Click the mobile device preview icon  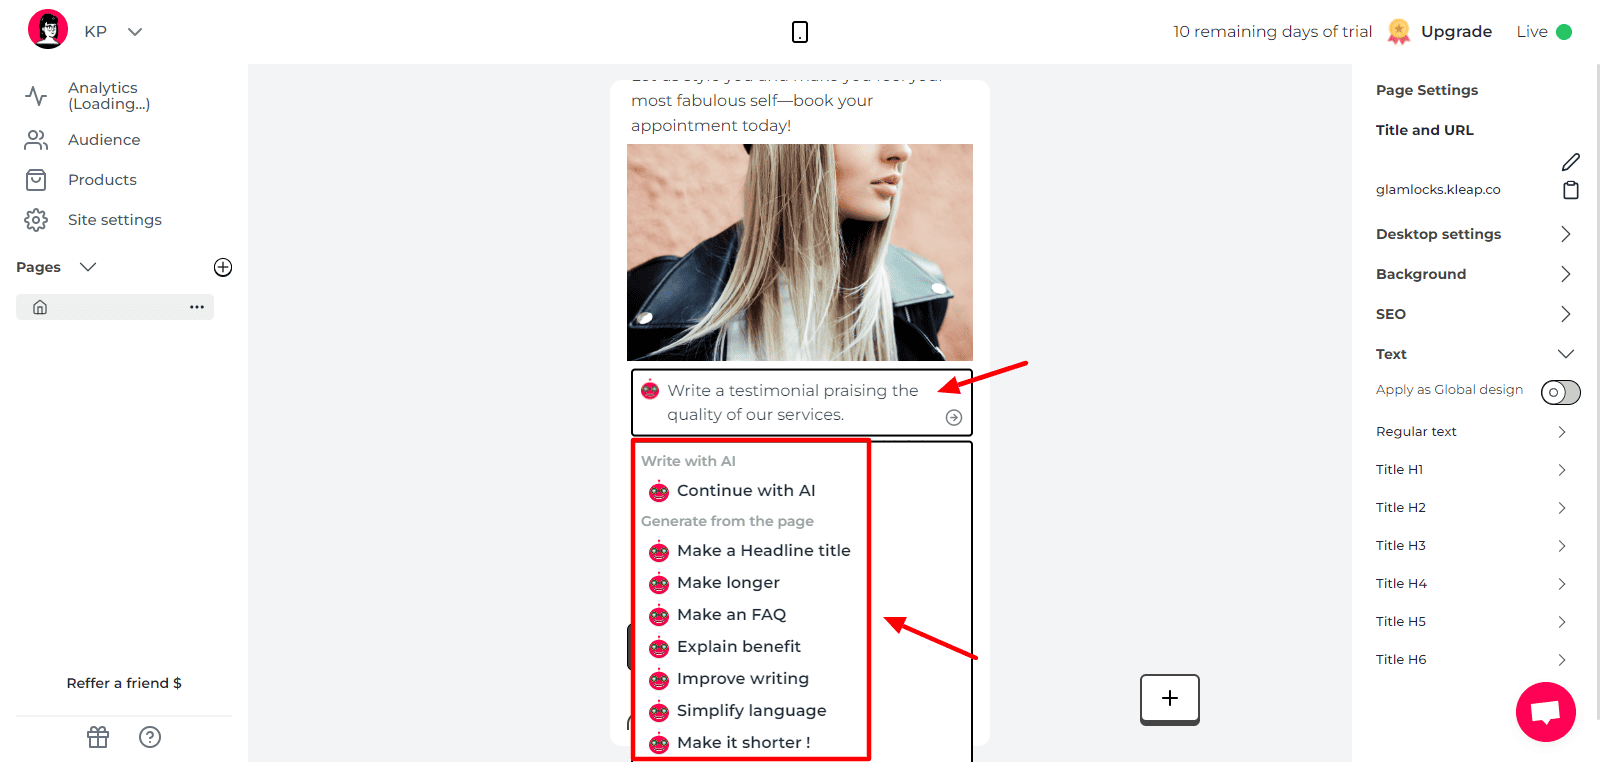point(800,32)
